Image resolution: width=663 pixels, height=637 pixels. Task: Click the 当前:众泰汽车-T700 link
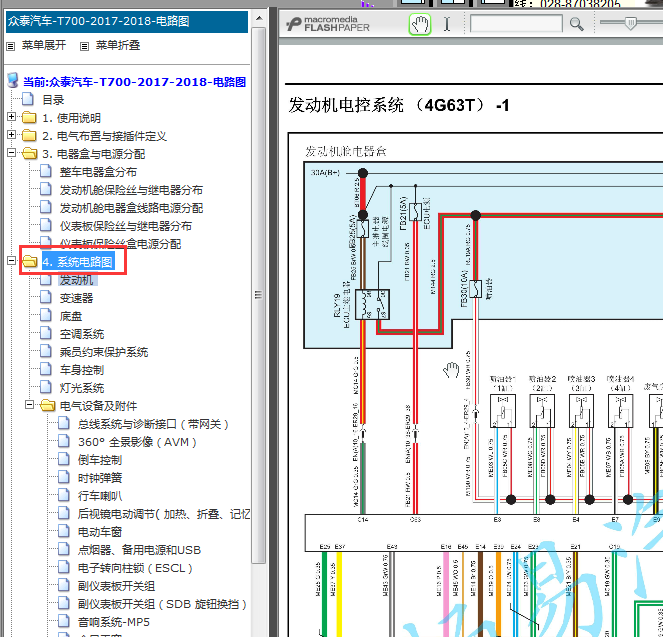click(x=134, y=82)
